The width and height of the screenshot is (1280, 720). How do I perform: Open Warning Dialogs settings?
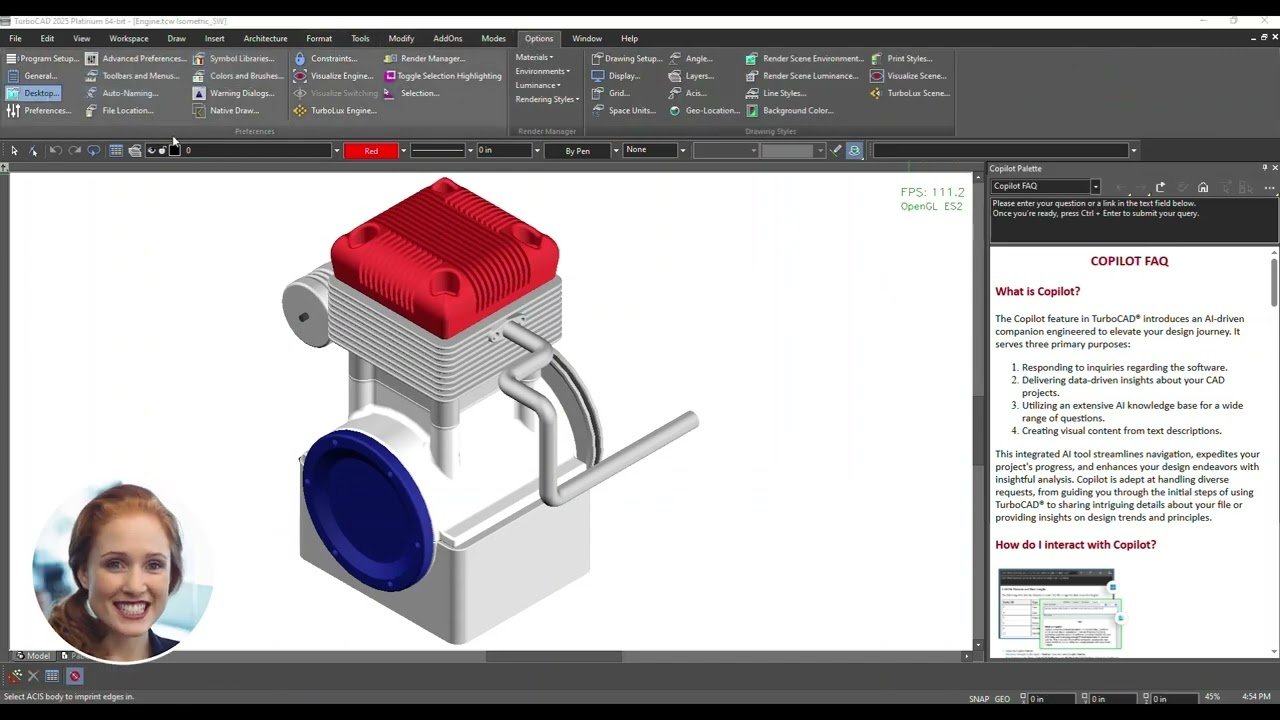233,93
